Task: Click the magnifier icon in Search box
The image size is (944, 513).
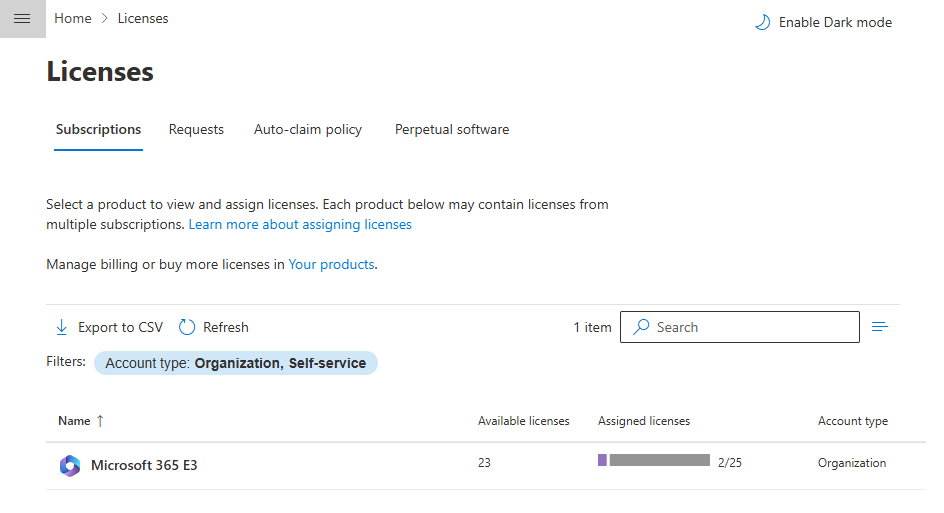Action: point(641,326)
